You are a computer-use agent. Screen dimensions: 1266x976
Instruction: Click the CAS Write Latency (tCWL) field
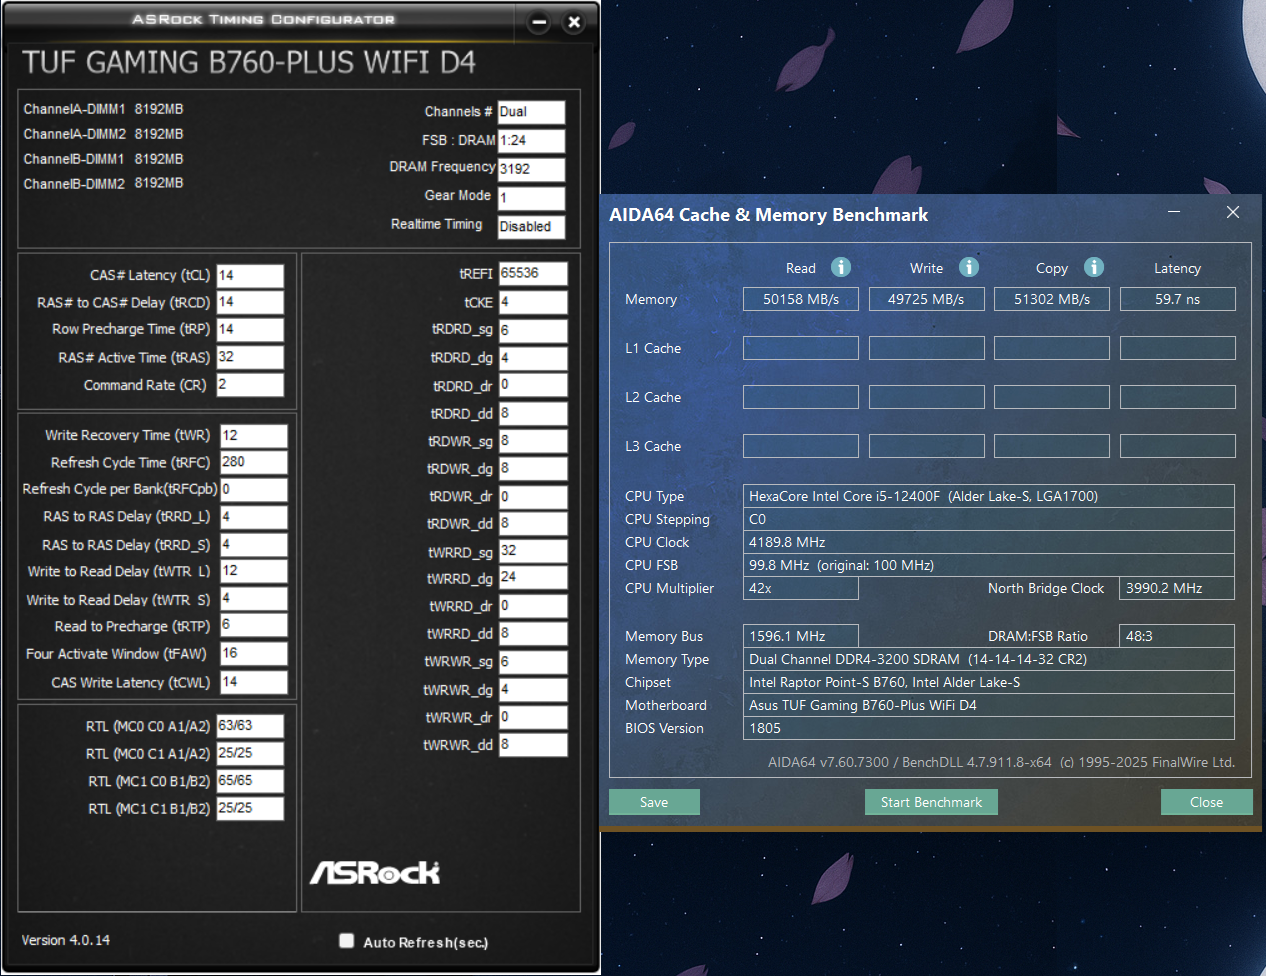coord(254,683)
